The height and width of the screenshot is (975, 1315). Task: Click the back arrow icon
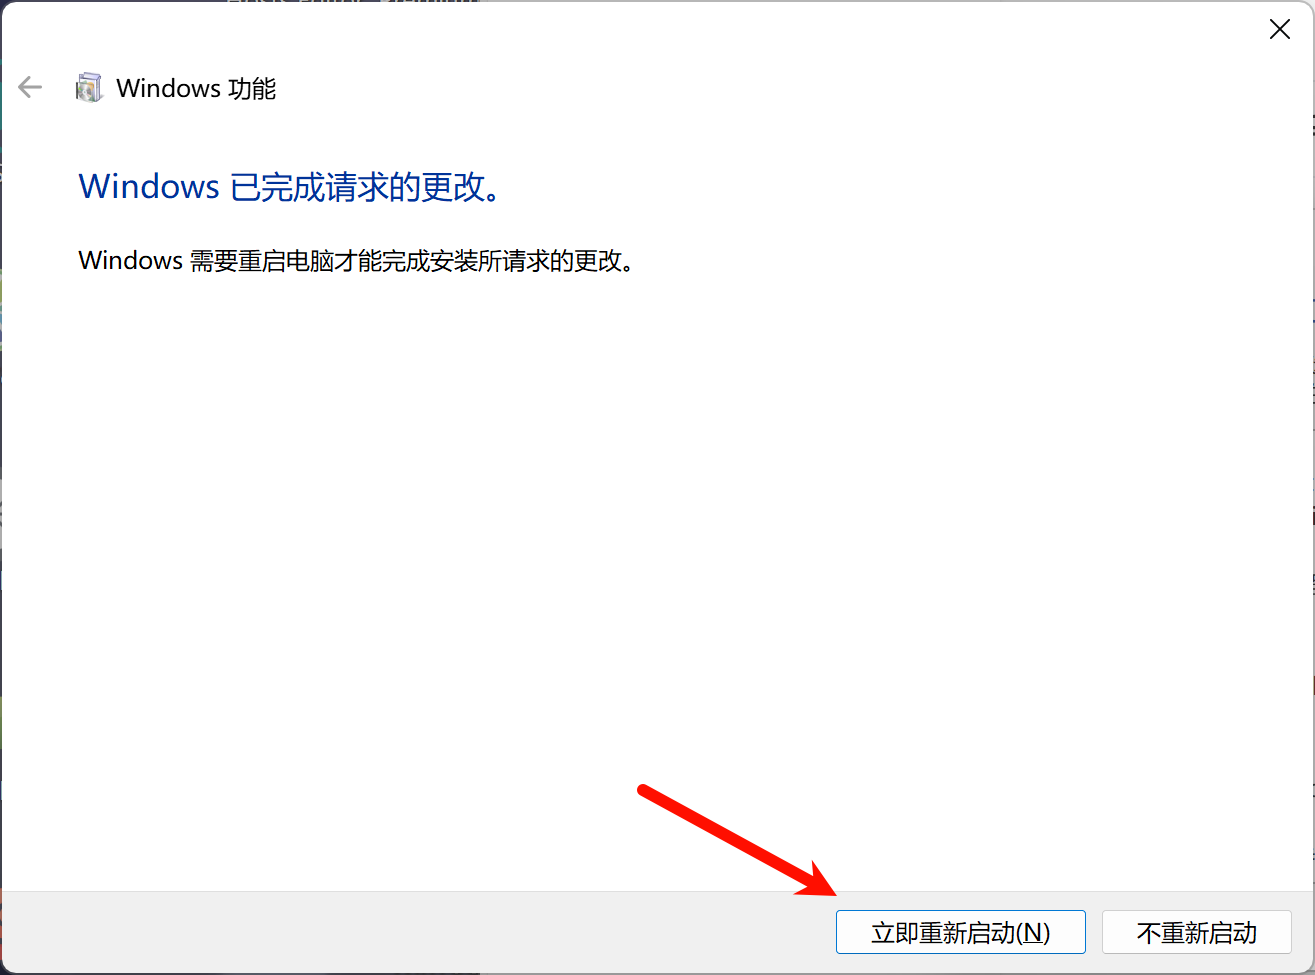tap(30, 88)
